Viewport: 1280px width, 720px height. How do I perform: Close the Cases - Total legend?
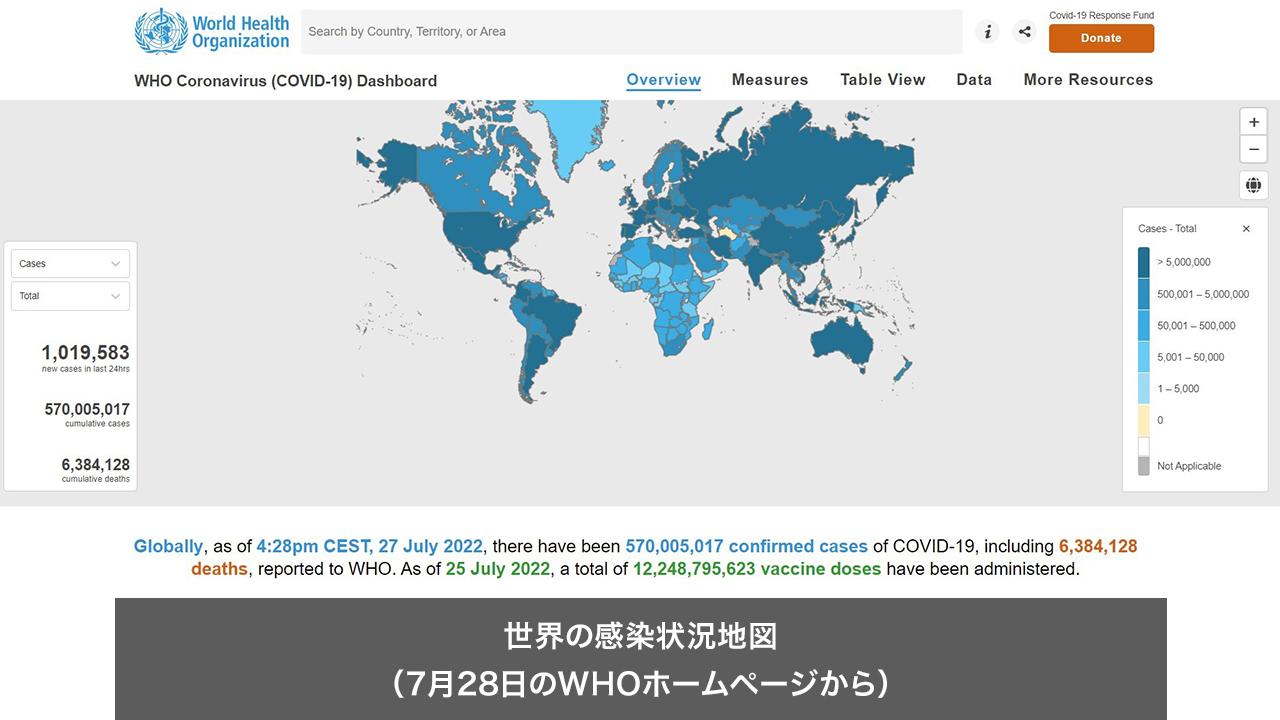tap(1246, 229)
